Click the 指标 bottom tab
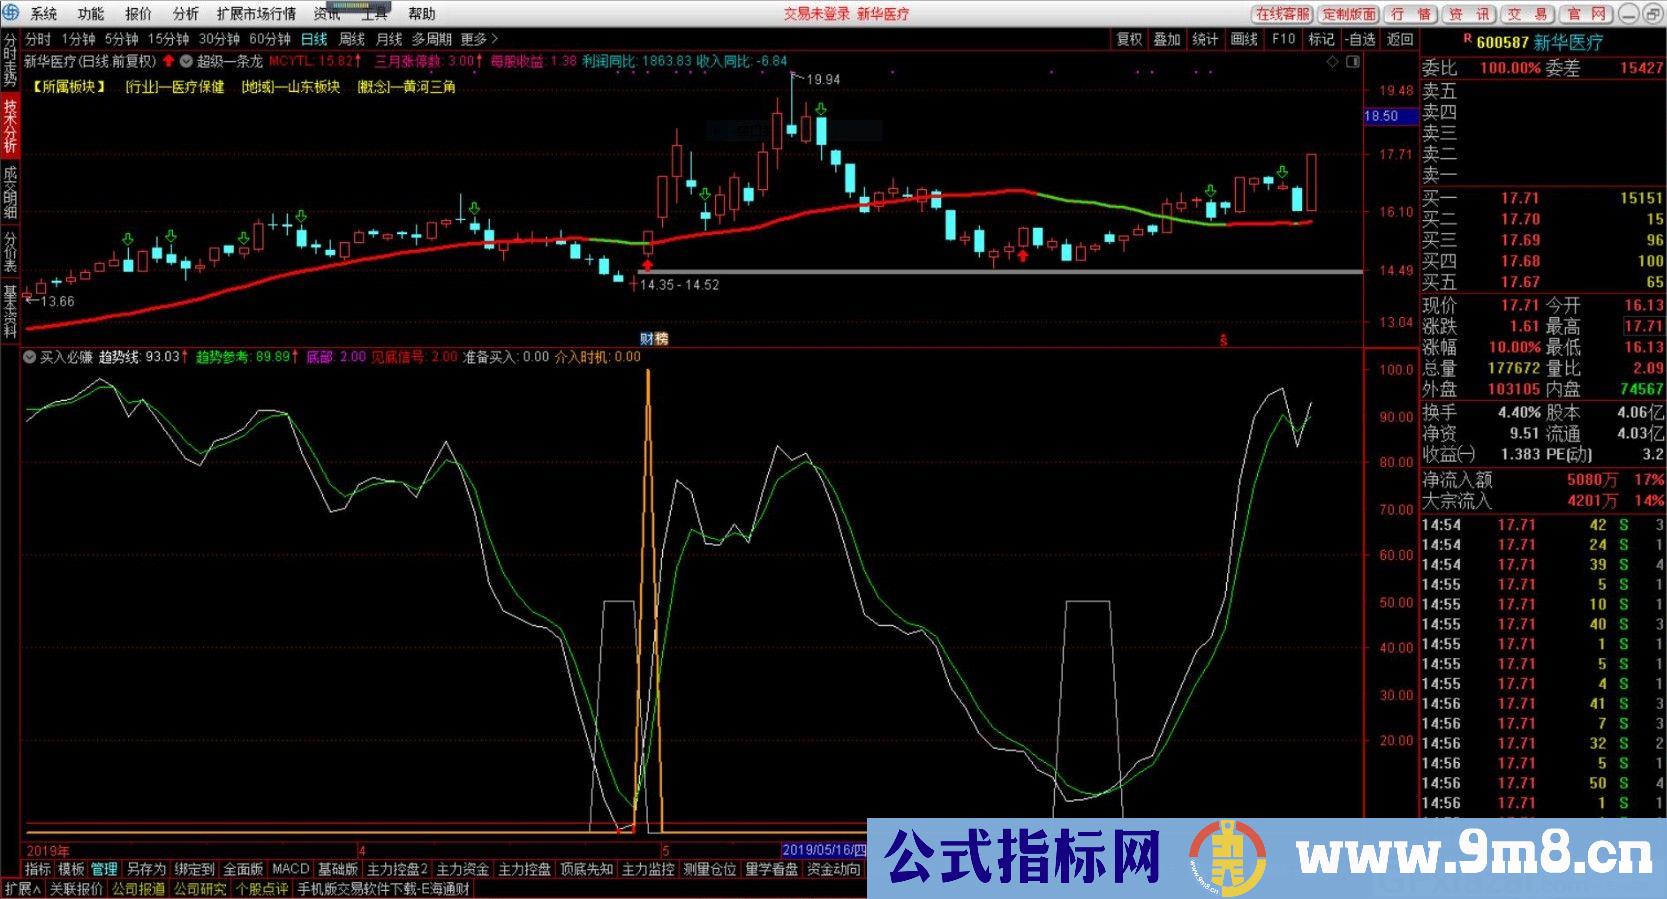Viewport: 1667px width, 899px height. tap(38, 869)
